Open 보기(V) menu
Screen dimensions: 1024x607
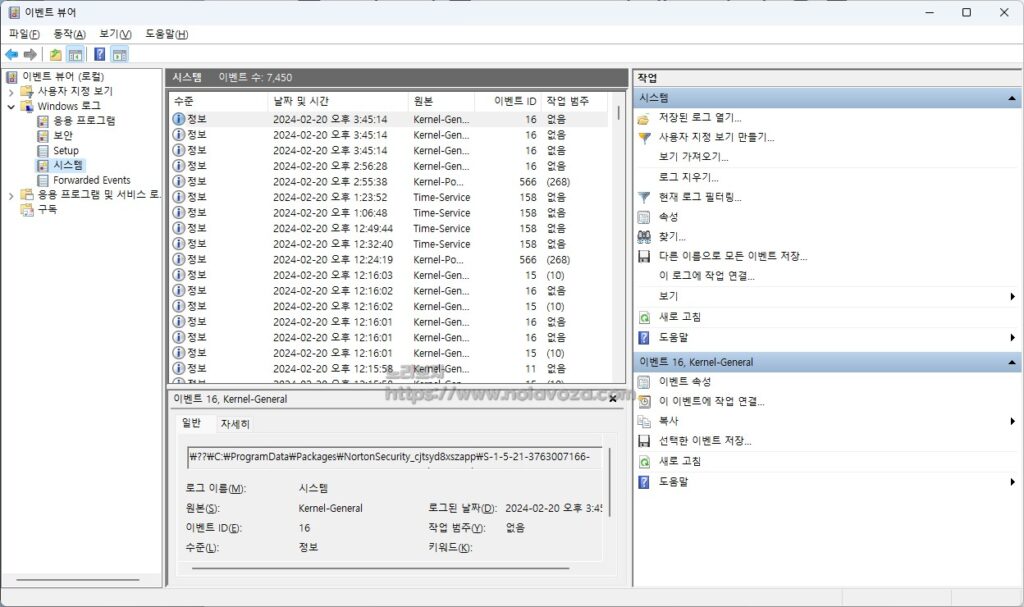(x=115, y=34)
